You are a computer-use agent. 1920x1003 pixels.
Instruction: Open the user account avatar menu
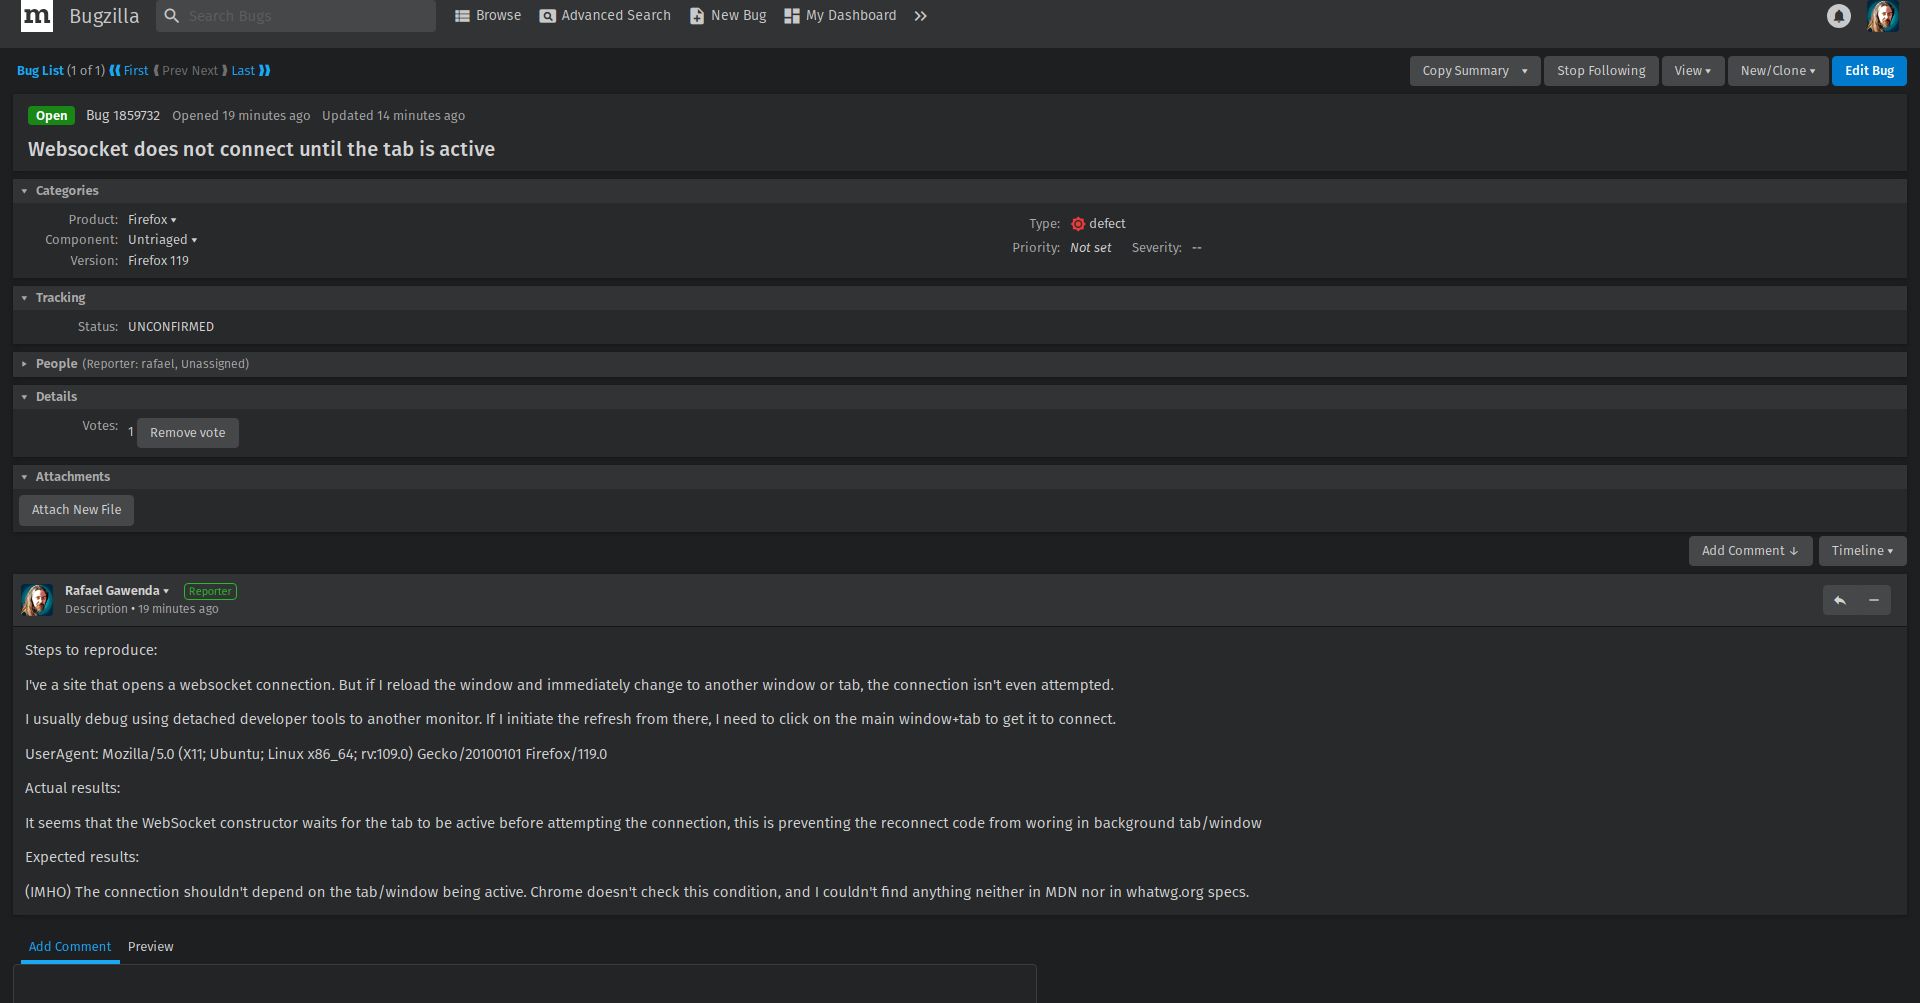(x=1882, y=16)
